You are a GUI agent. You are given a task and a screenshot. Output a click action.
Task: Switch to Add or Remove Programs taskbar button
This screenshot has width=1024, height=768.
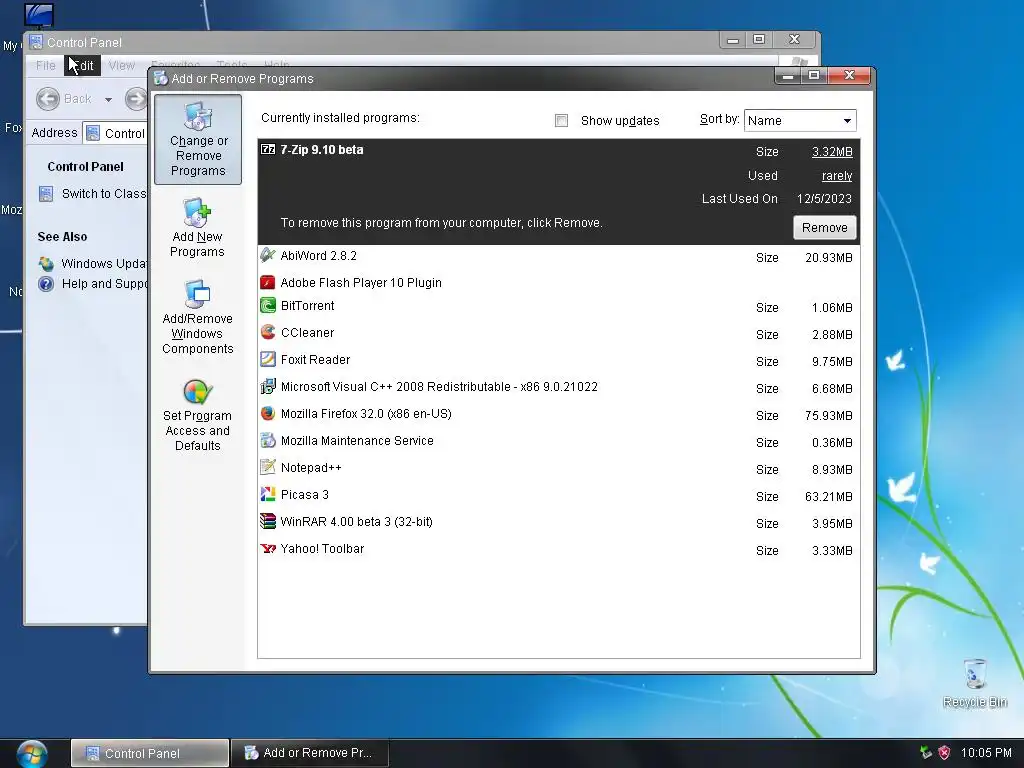click(310, 753)
